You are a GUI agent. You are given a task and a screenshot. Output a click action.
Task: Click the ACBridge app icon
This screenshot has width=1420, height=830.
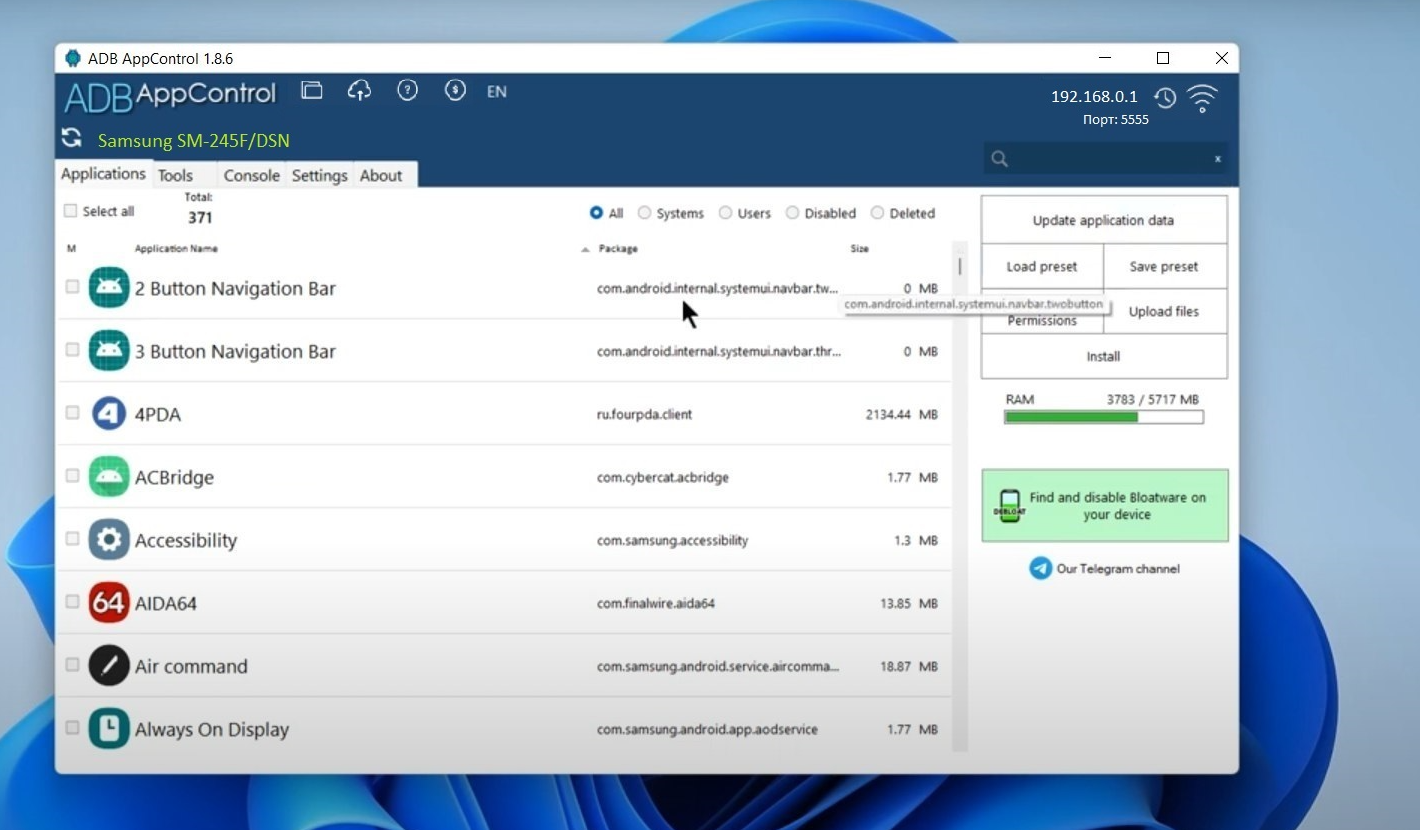pyautogui.click(x=109, y=477)
